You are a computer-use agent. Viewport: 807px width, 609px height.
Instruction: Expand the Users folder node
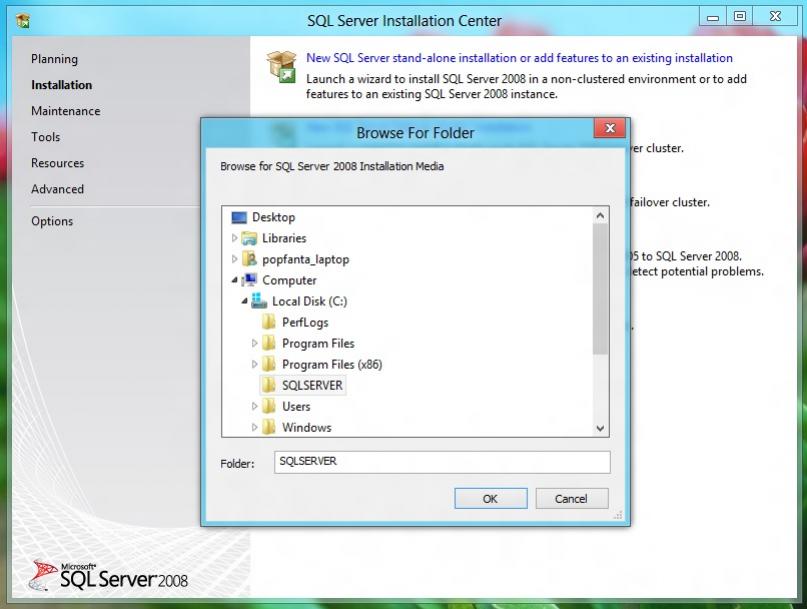(x=254, y=406)
